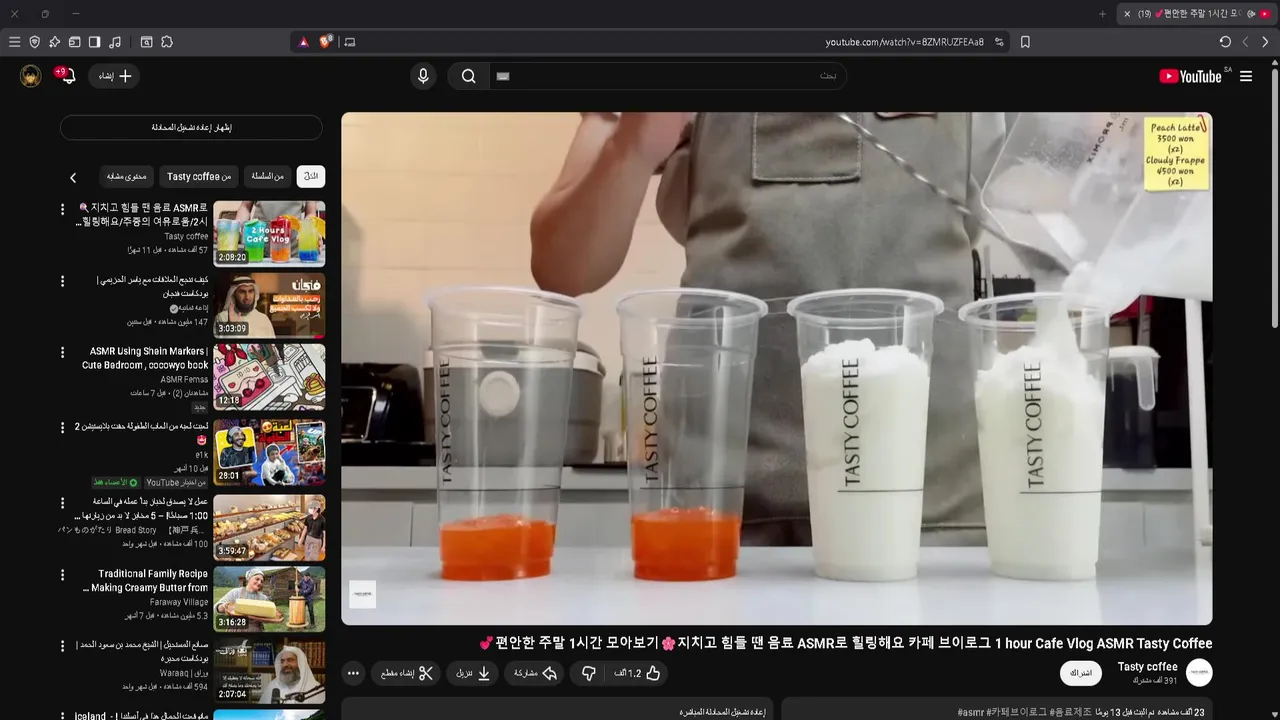The height and width of the screenshot is (720, 1280).
Task: Click the shield tracker-blocker icon in toolbar
Action: point(35,42)
